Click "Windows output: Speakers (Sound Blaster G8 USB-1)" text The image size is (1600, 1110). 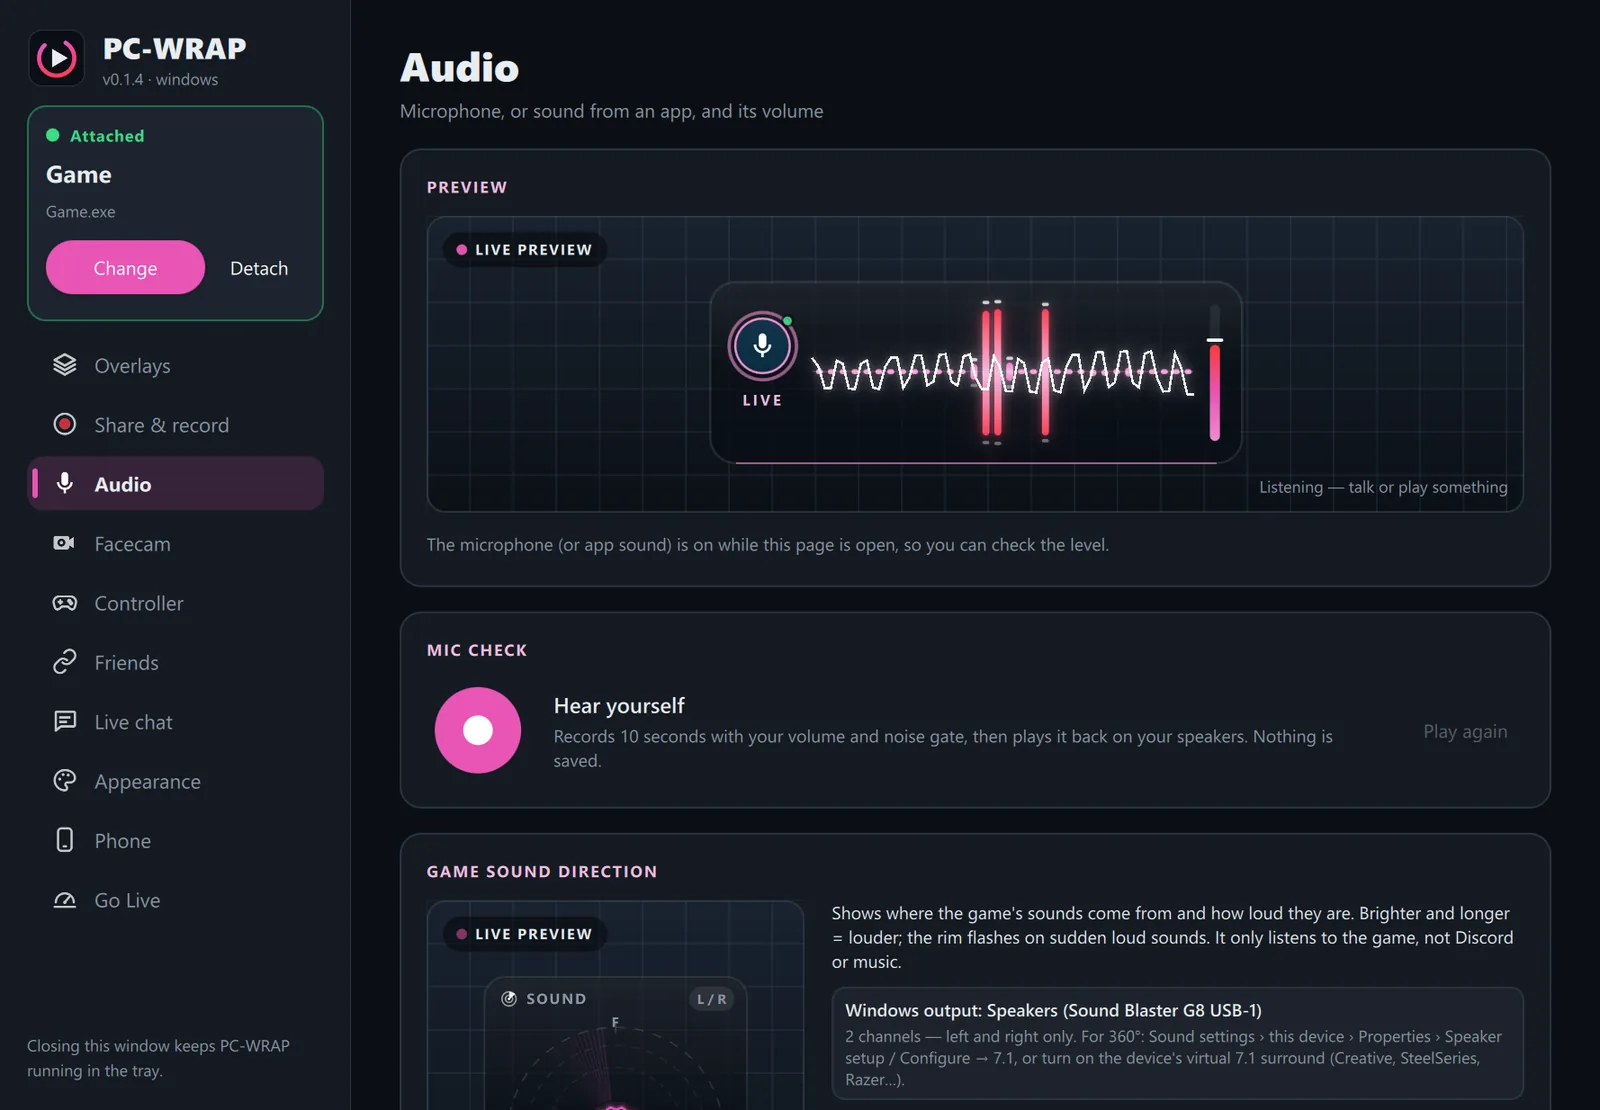(1053, 1010)
